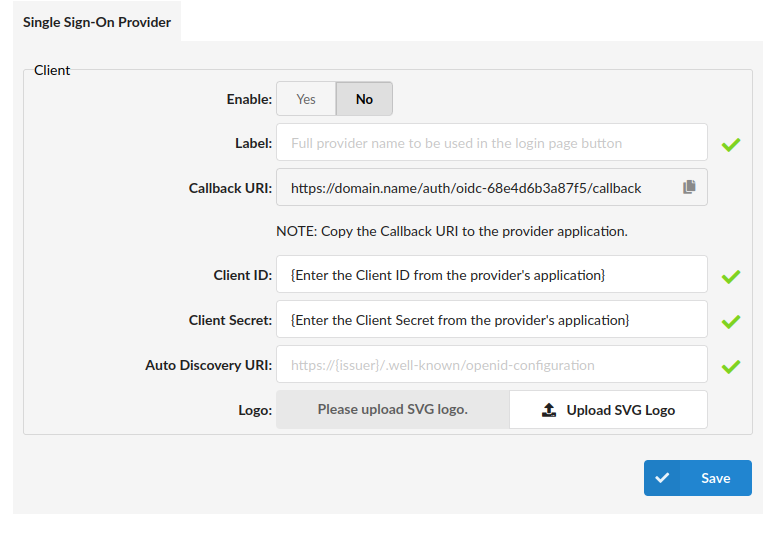Click the Label input field
778x535 pixels.
491,143
